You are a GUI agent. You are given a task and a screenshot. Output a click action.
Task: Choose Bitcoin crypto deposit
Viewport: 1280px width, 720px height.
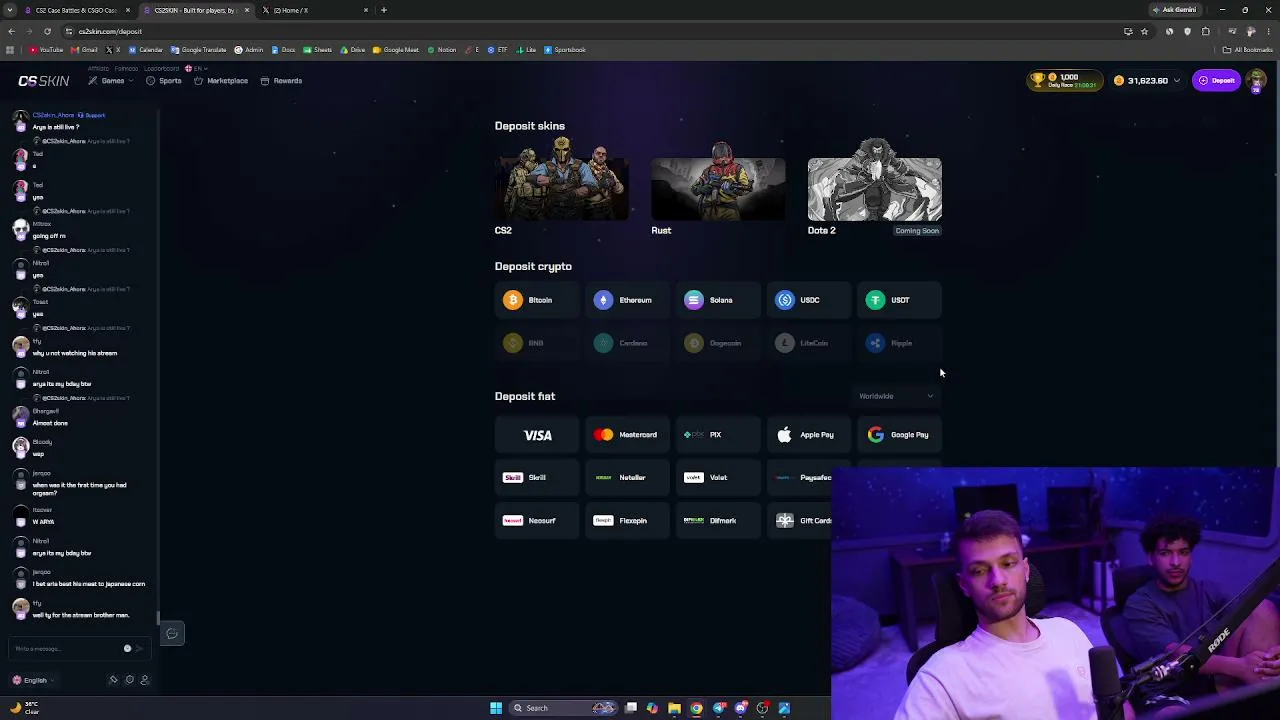(537, 300)
